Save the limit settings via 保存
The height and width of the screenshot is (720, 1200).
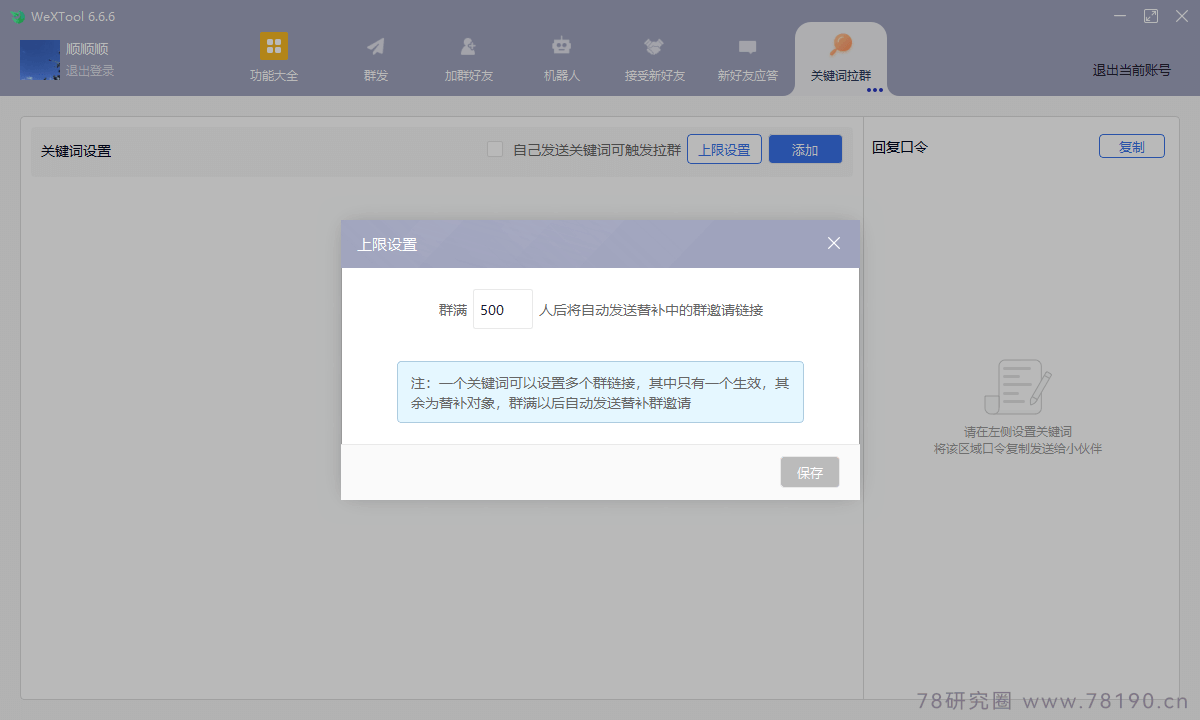pyautogui.click(x=809, y=472)
